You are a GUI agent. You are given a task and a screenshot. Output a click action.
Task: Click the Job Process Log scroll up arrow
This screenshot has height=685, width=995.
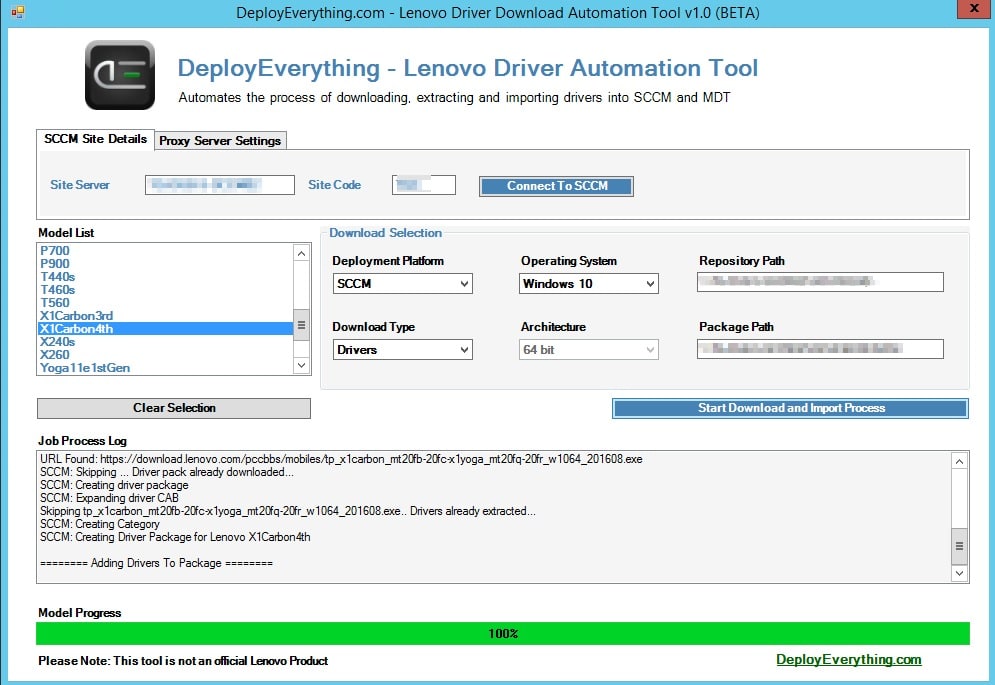pyautogui.click(x=959, y=462)
